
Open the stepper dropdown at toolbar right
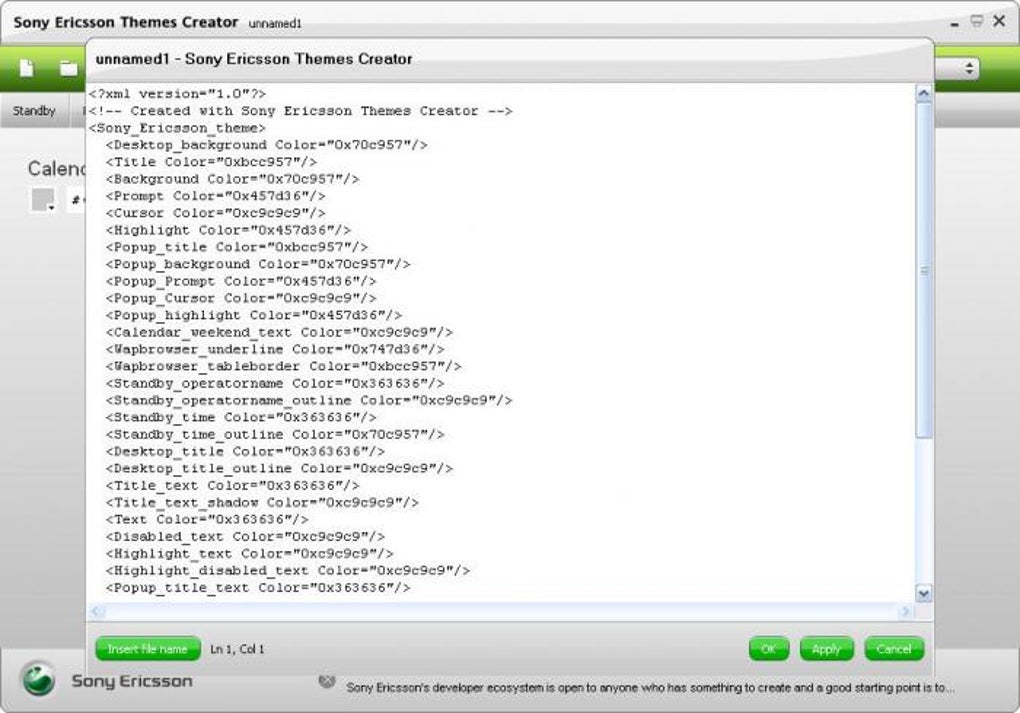969,68
